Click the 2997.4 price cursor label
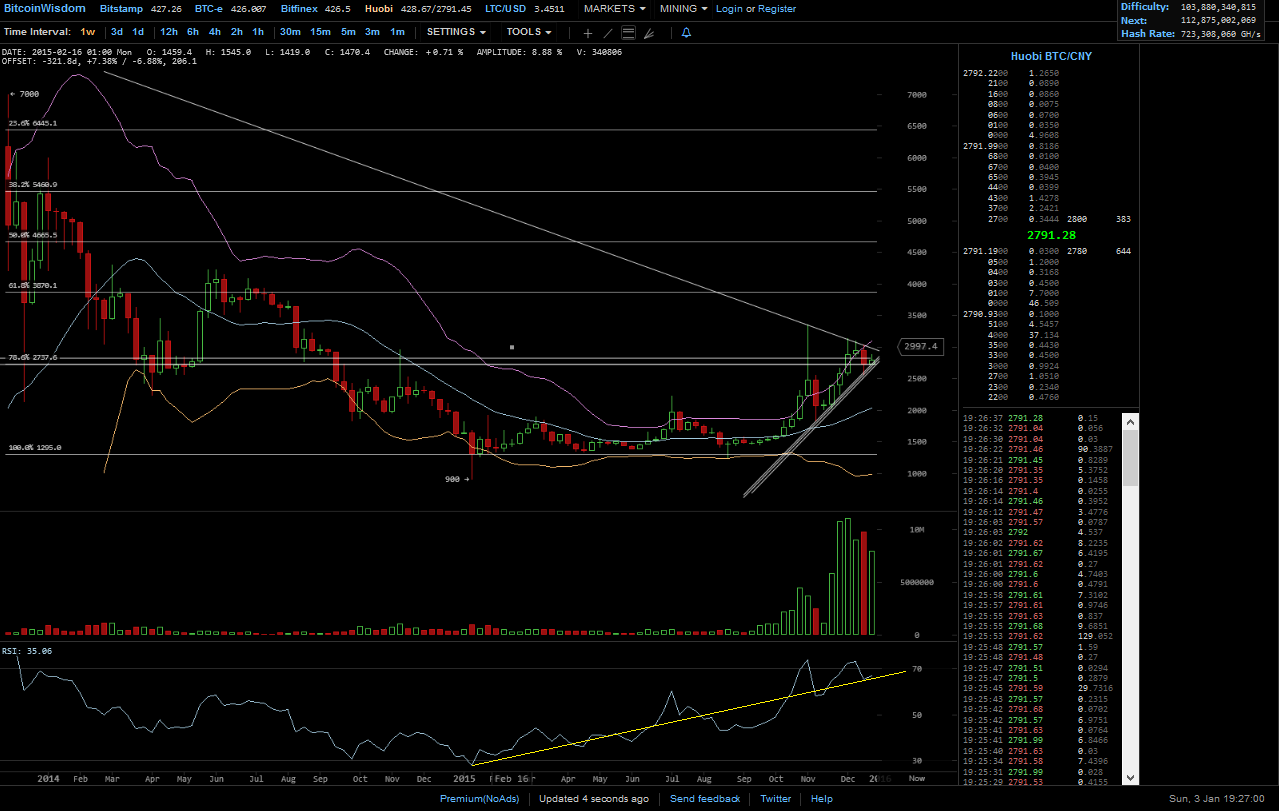This screenshot has height=811, width=1279. (921, 346)
